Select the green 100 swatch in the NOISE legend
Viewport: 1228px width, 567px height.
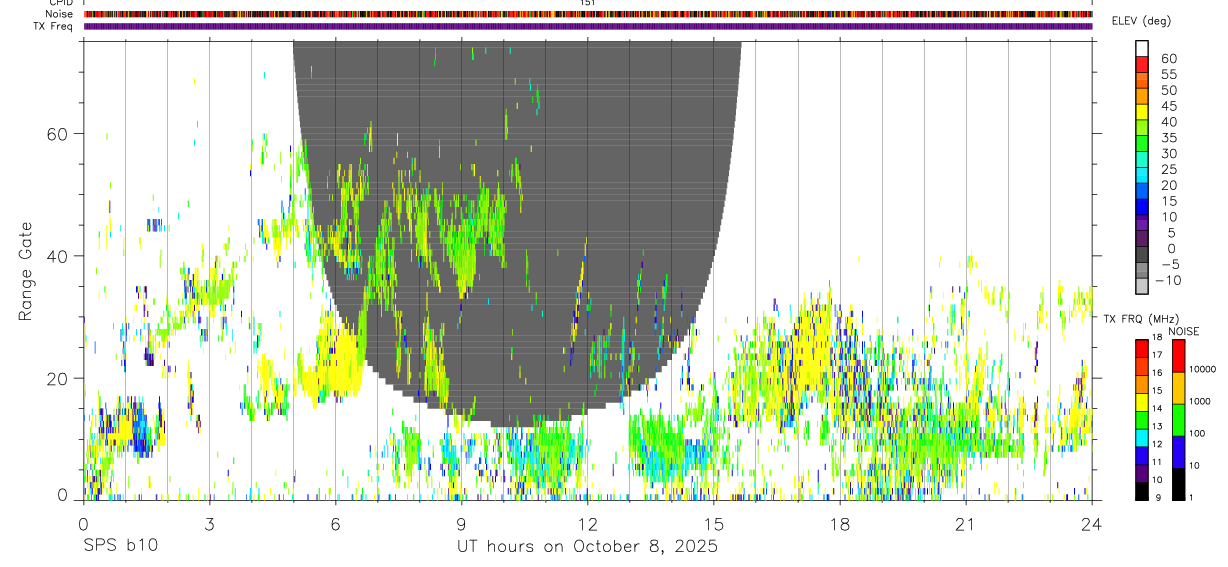[1178, 420]
